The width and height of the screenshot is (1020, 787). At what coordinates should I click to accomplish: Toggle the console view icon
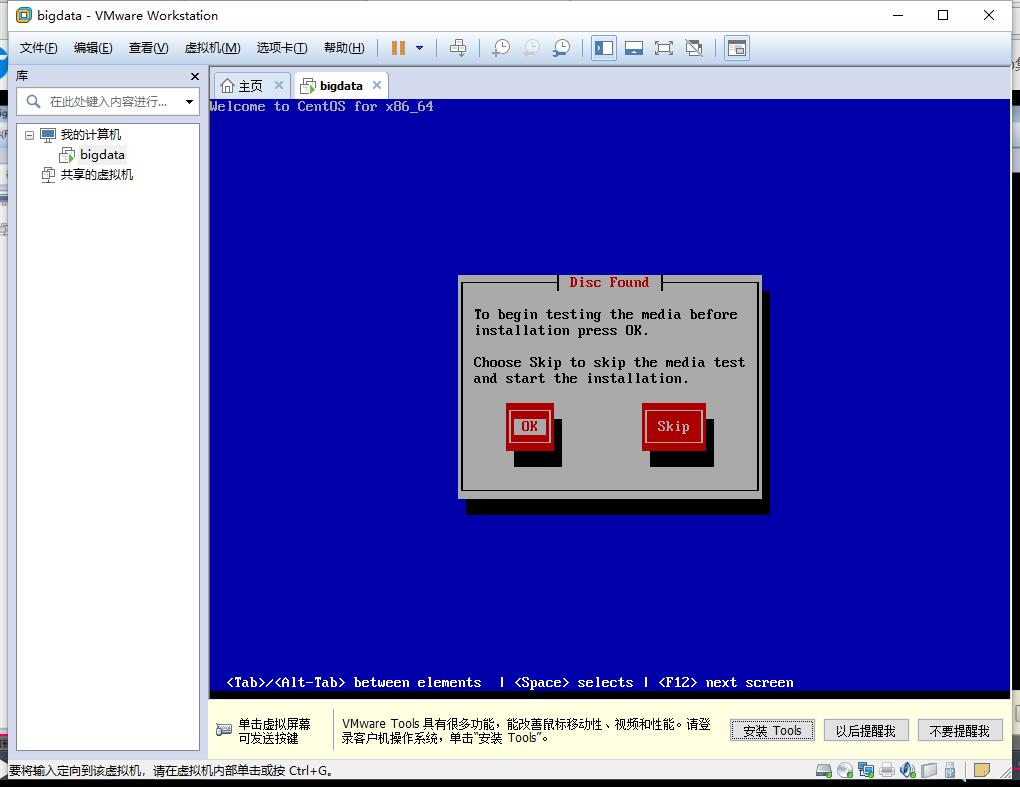(736, 48)
